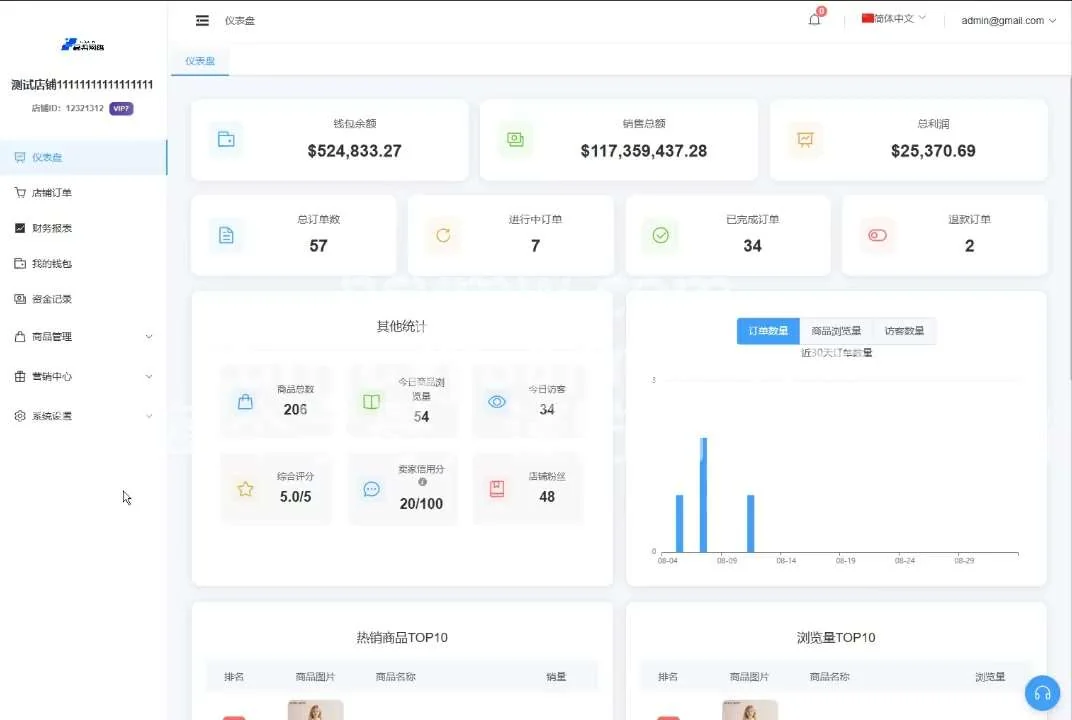Expand the 营销中心 sidebar menu
Image resolution: width=1072 pixels, height=720 pixels.
click(x=84, y=377)
